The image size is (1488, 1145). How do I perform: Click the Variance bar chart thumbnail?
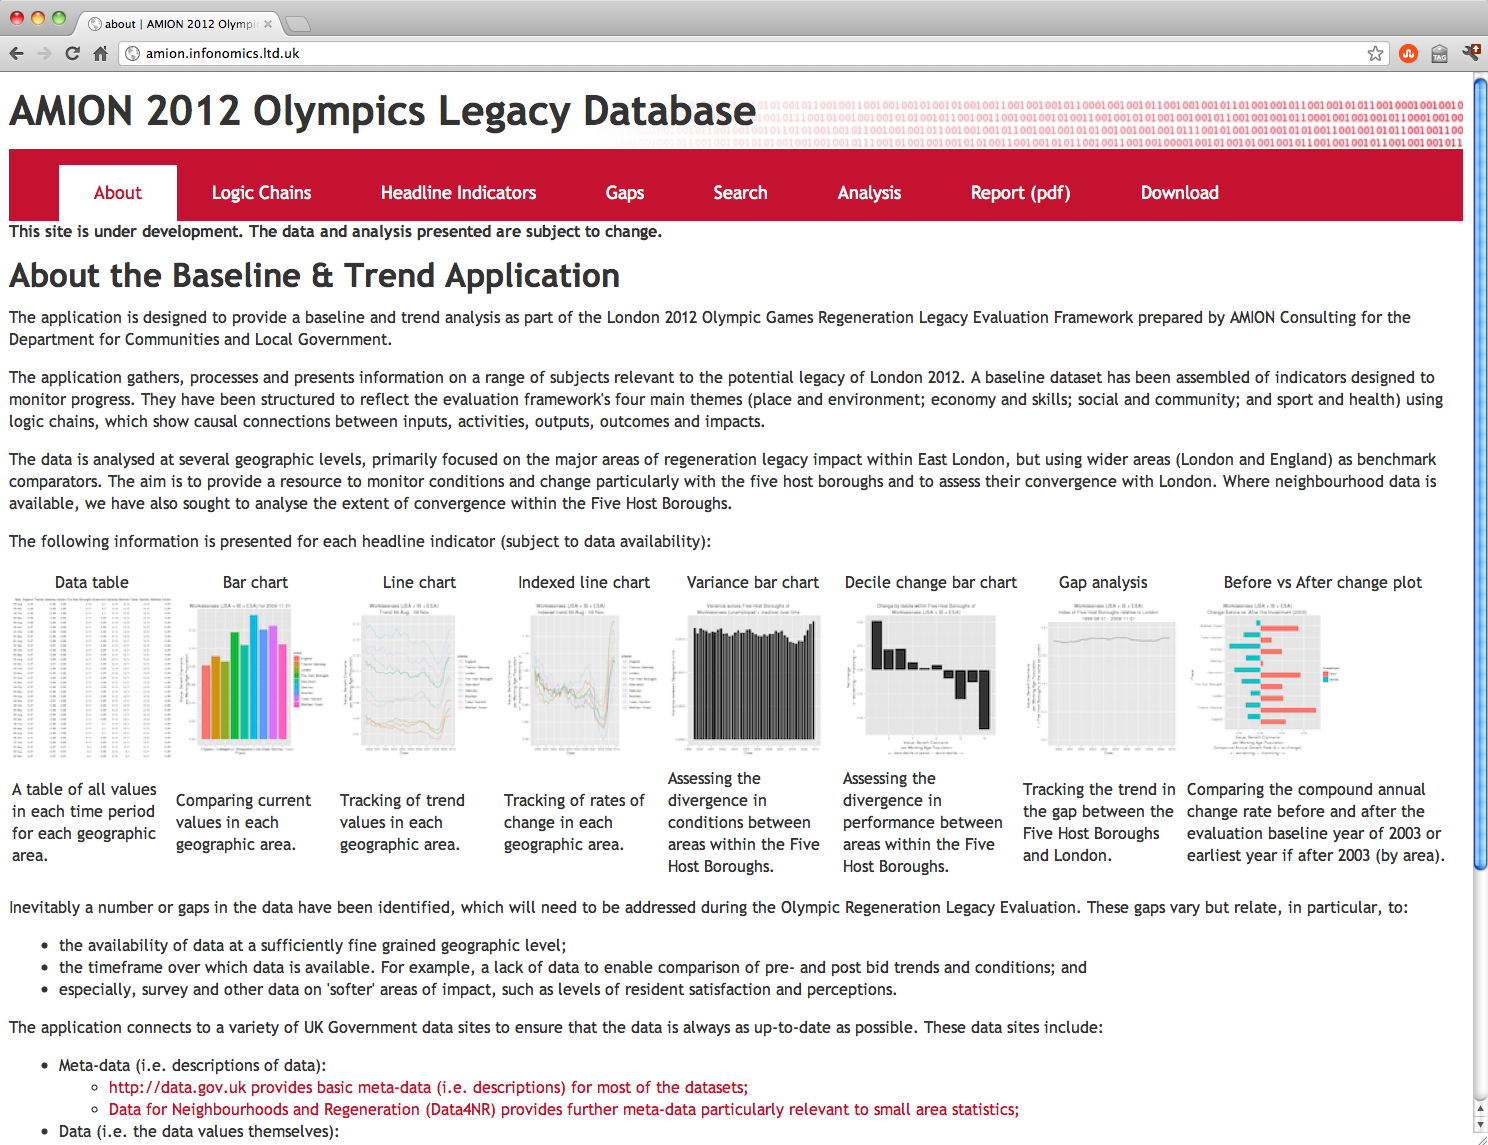pyautogui.click(x=748, y=676)
